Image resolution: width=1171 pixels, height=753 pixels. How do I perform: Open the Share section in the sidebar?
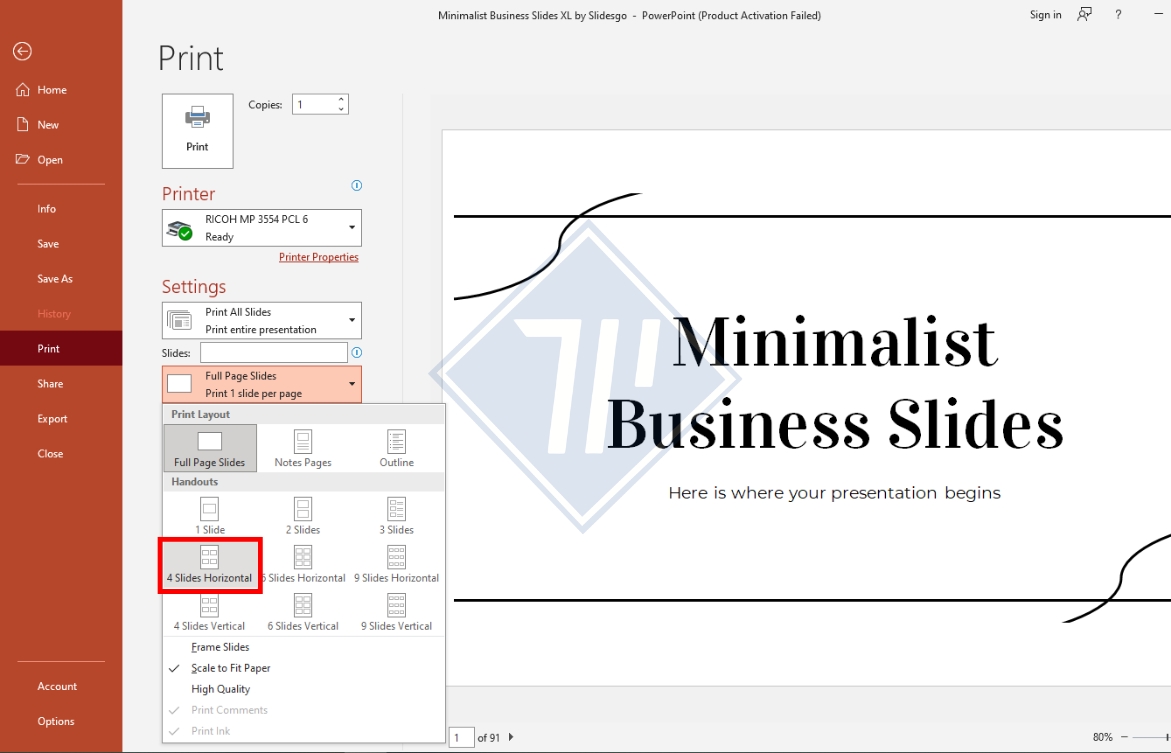point(50,383)
